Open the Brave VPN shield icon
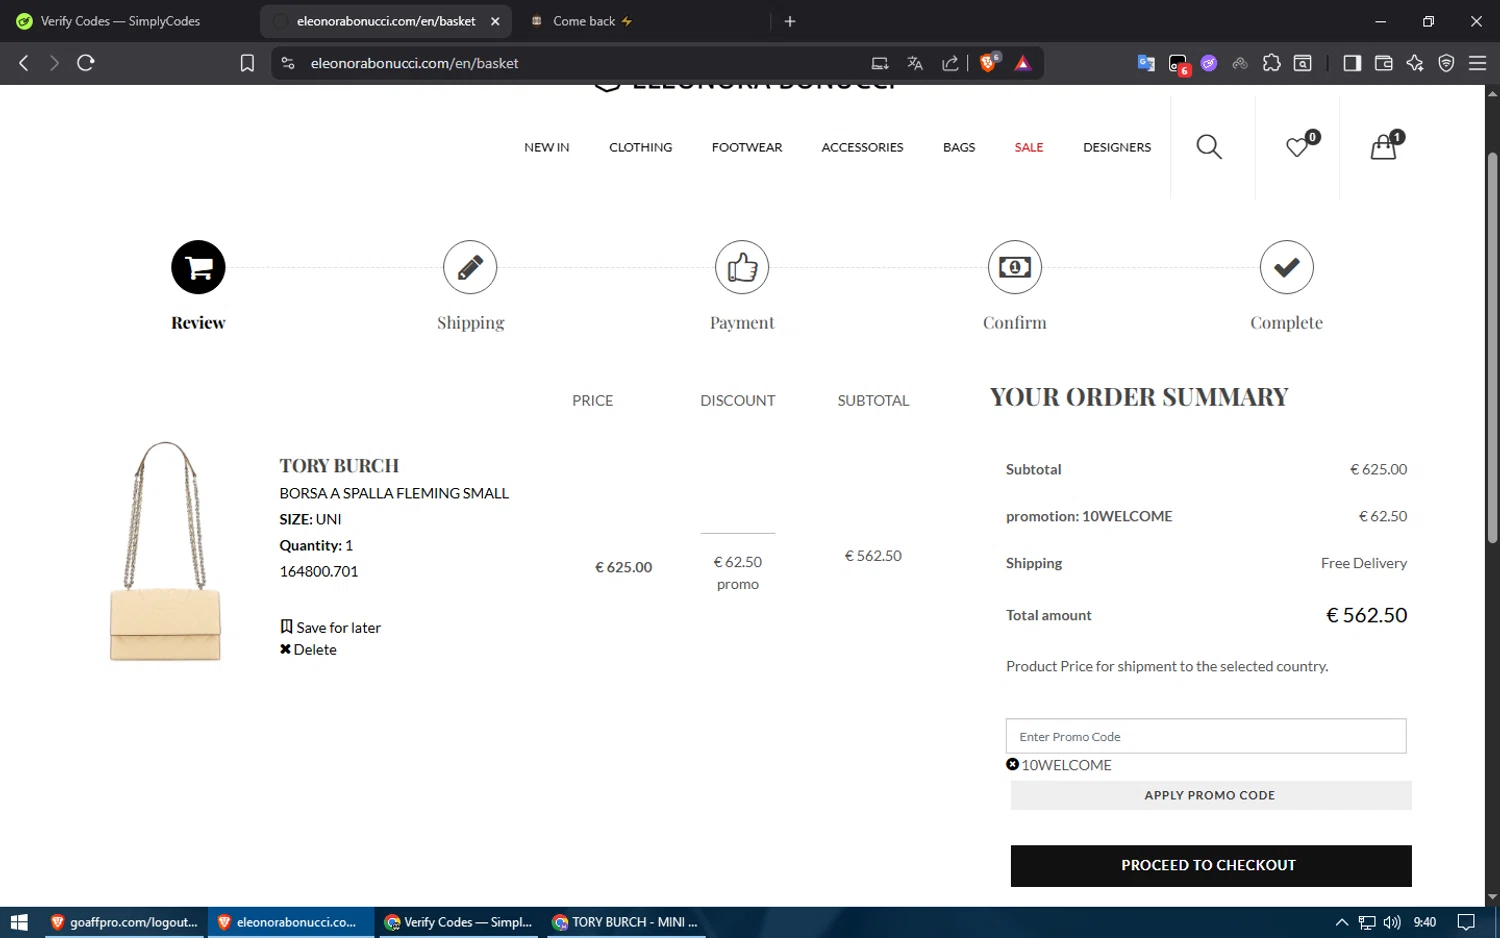The height and width of the screenshot is (938, 1500). pyautogui.click(x=1446, y=63)
